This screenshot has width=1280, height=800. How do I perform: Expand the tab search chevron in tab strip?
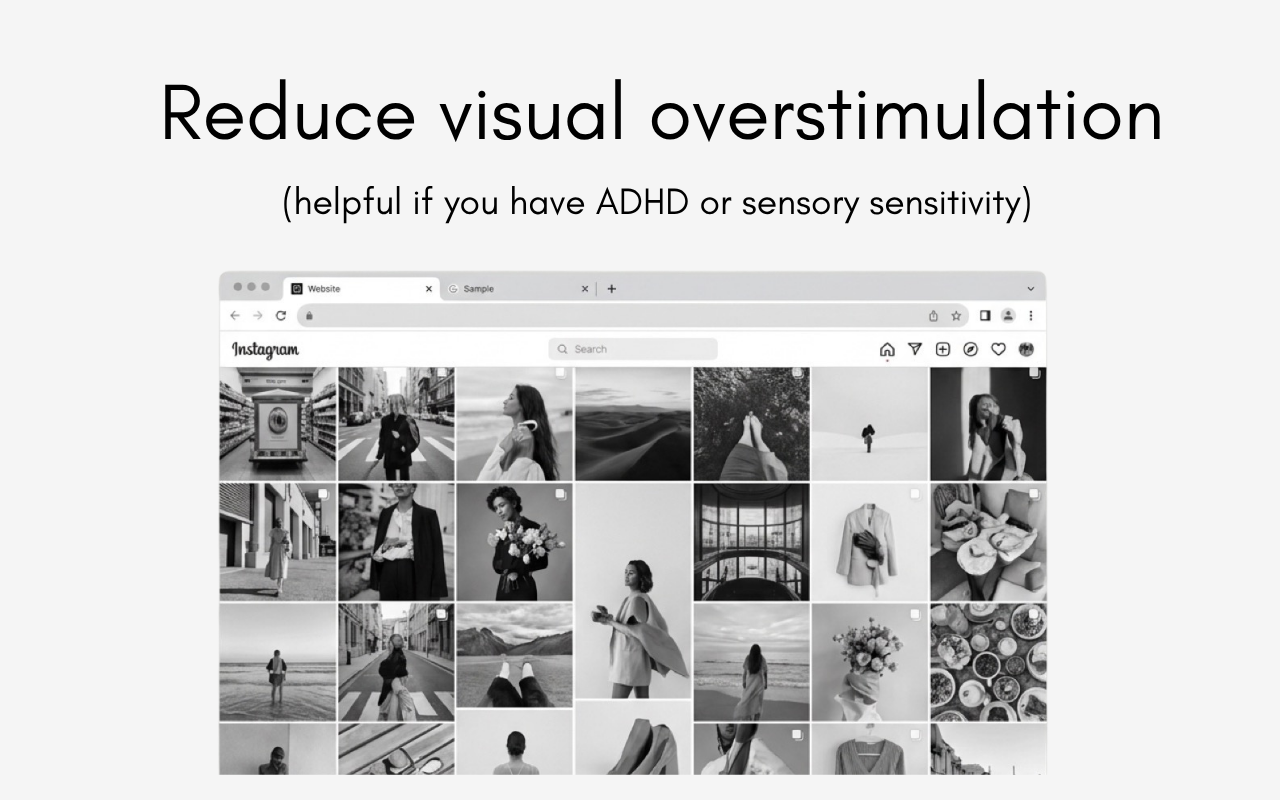click(1031, 289)
